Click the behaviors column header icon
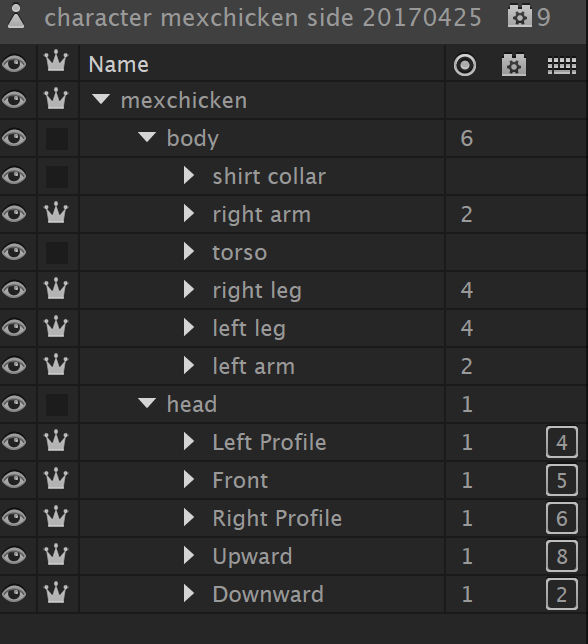Viewport: 588px width, 644px height. [514, 65]
